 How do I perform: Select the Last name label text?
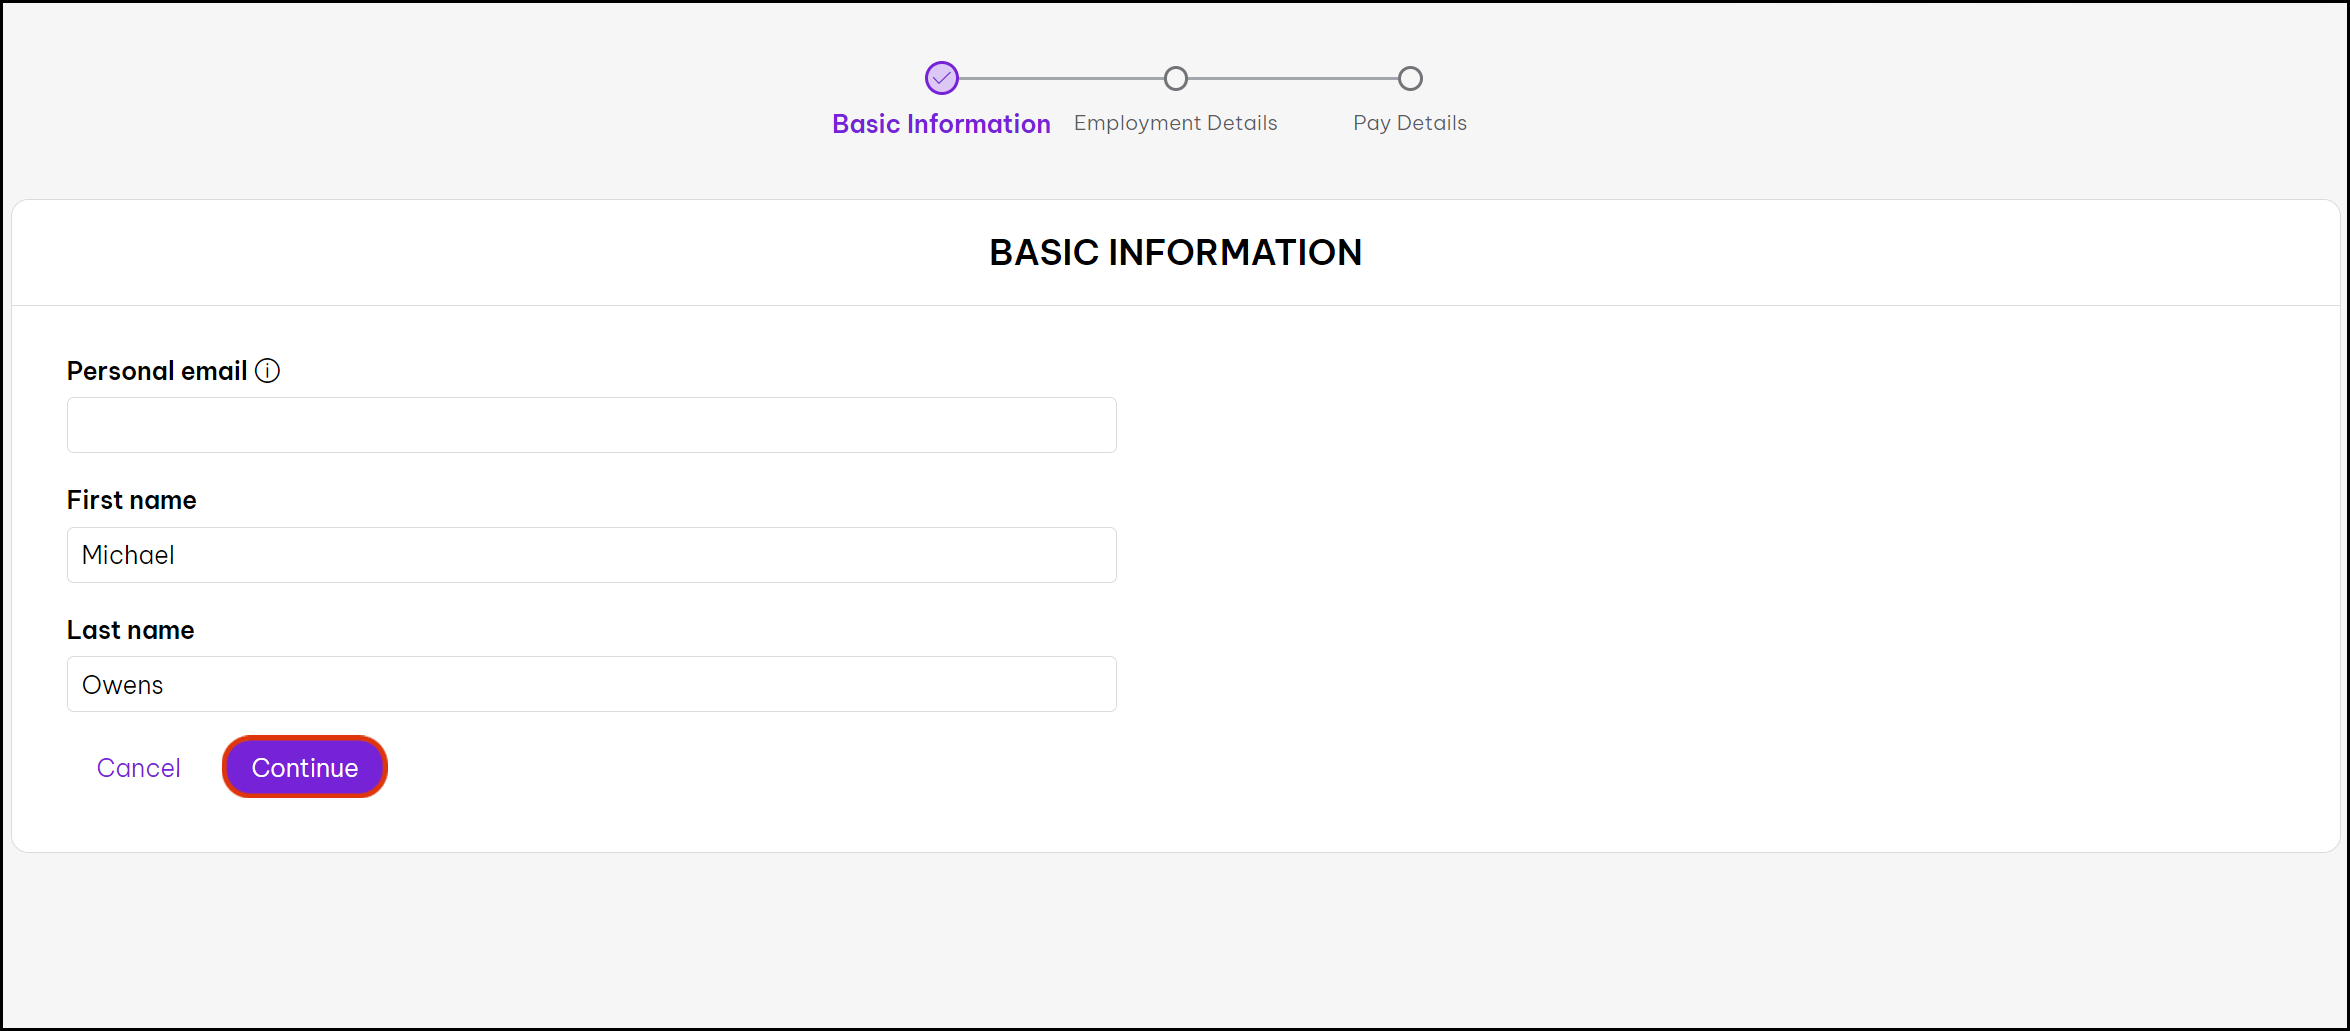(x=130, y=629)
